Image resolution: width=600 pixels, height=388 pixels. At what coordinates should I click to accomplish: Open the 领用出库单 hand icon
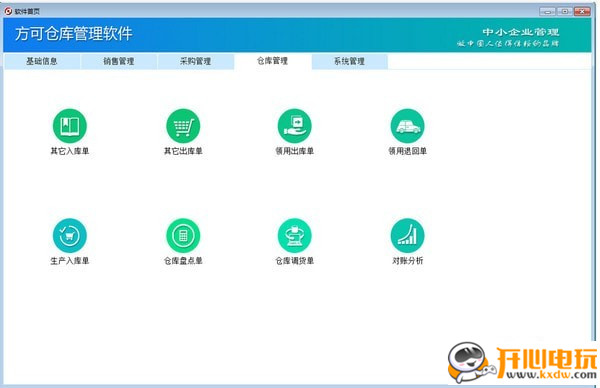[x=295, y=126]
